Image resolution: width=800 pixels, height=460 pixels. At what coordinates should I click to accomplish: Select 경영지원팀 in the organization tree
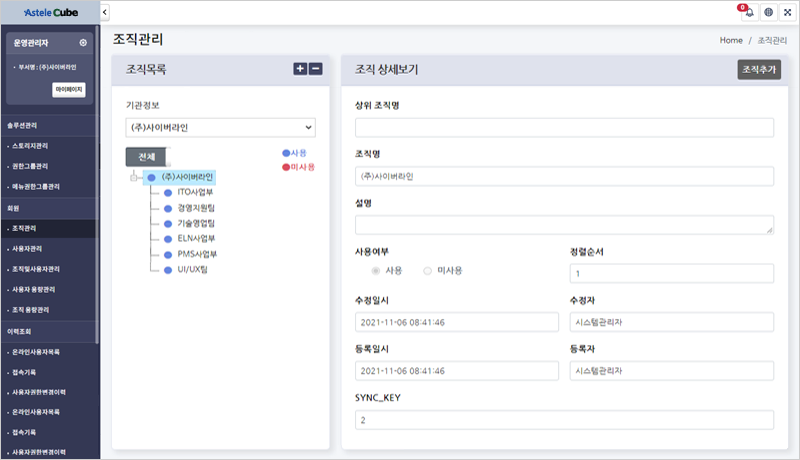coord(196,207)
